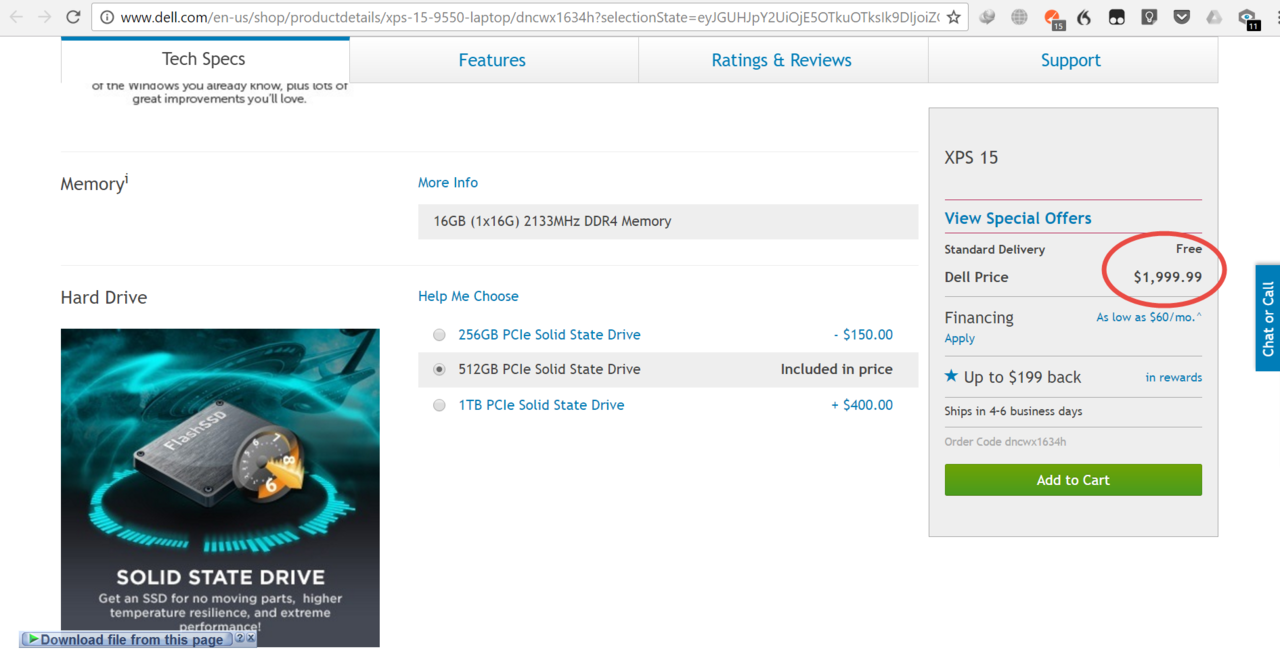1280x654 pixels.
Task: Open the As low as $60/mo. link
Action: coord(1149,317)
